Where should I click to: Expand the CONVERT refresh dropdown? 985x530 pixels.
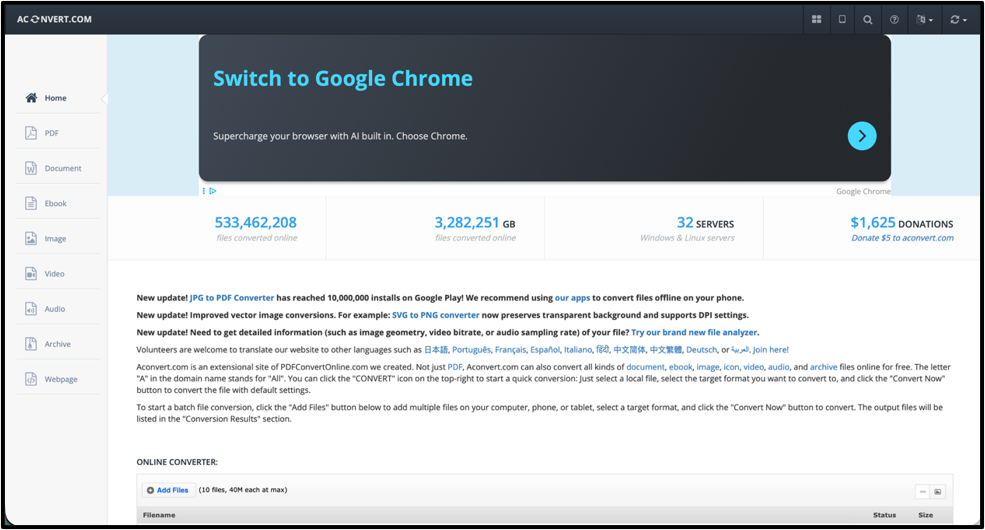pos(958,19)
